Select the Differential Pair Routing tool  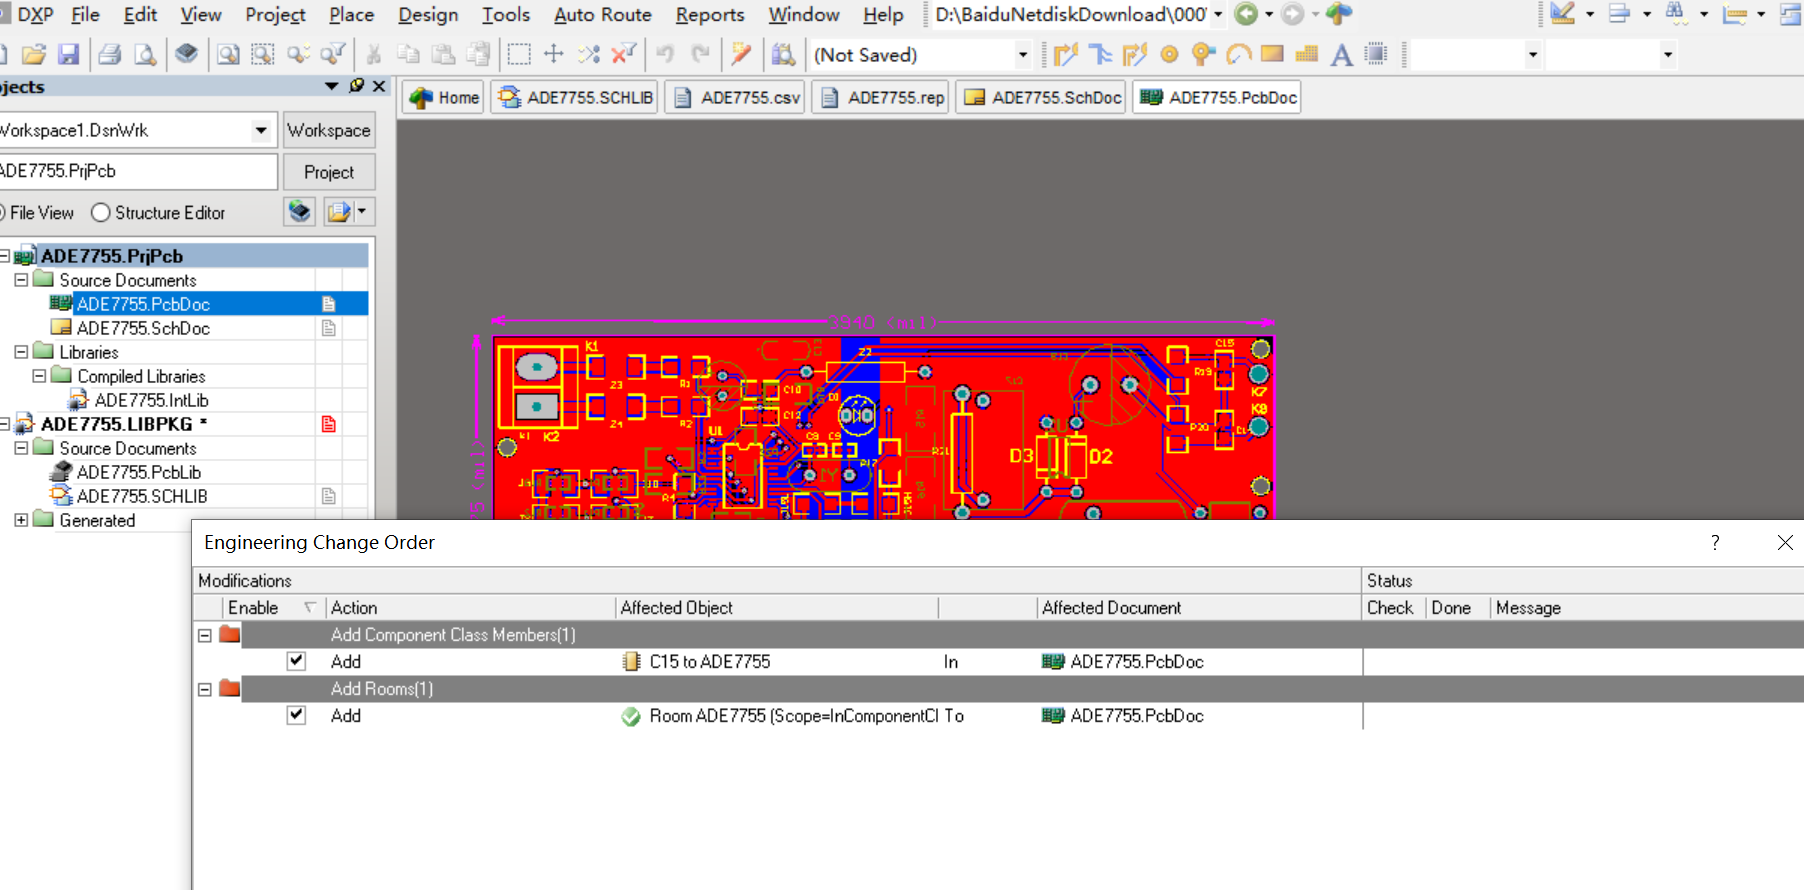click(x=1135, y=54)
